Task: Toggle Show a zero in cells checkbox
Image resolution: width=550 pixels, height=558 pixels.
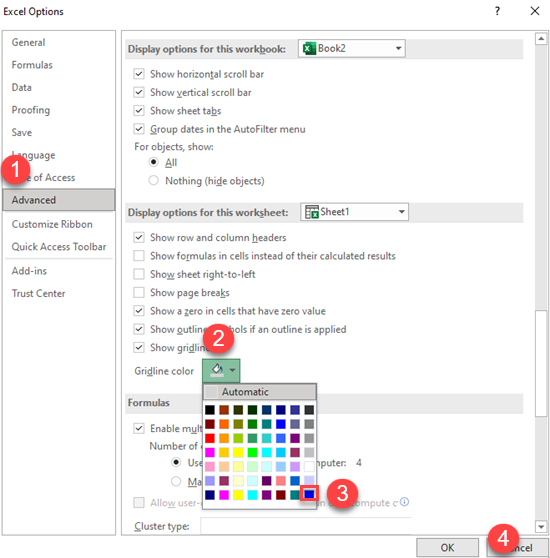Action: pyautogui.click(x=139, y=311)
